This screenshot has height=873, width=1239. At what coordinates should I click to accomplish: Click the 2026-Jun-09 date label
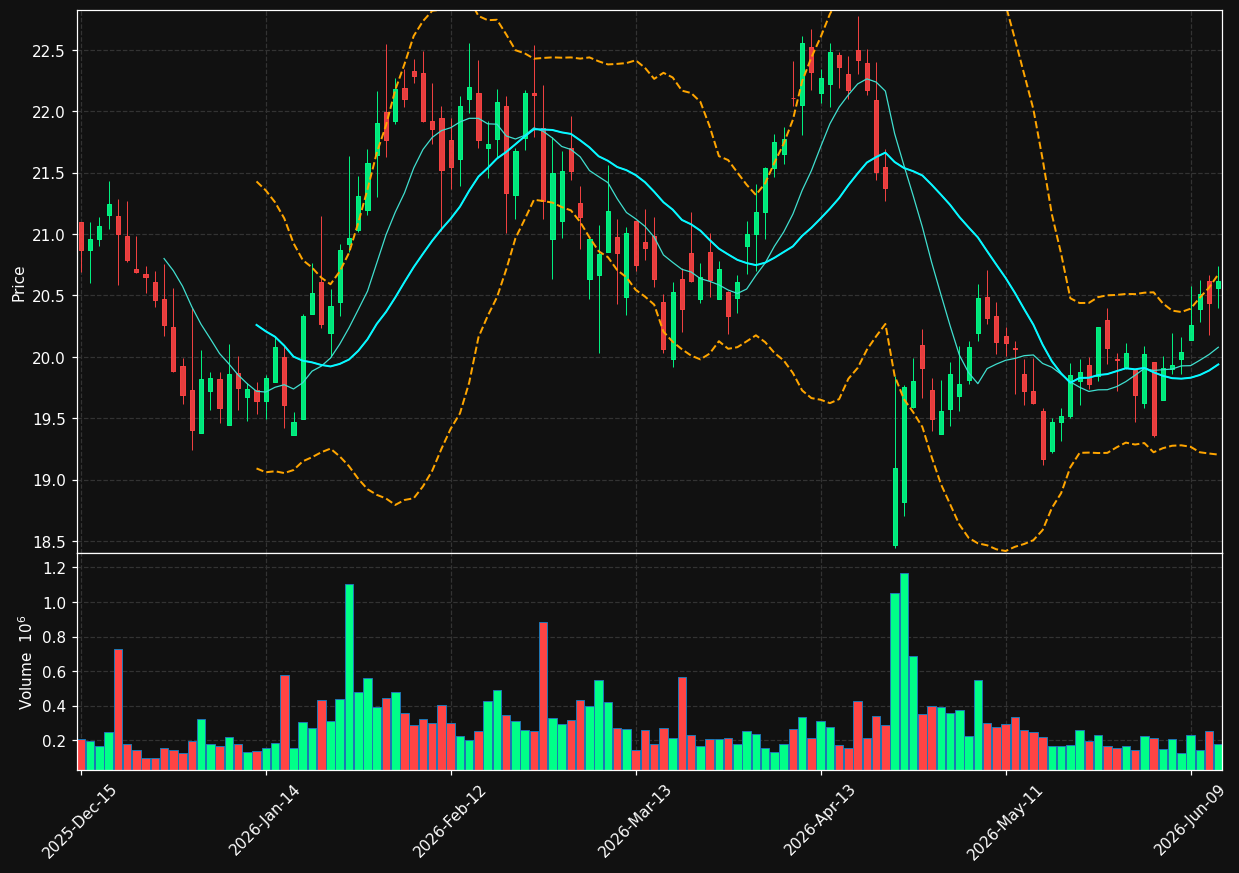pyautogui.click(x=1190, y=820)
